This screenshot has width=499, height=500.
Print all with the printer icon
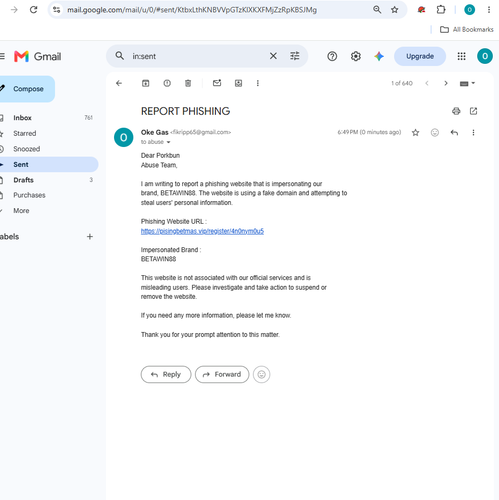[x=456, y=111]
